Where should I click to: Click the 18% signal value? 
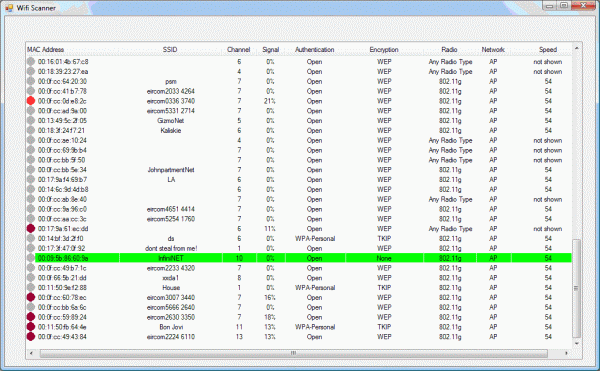click(270, 317)
